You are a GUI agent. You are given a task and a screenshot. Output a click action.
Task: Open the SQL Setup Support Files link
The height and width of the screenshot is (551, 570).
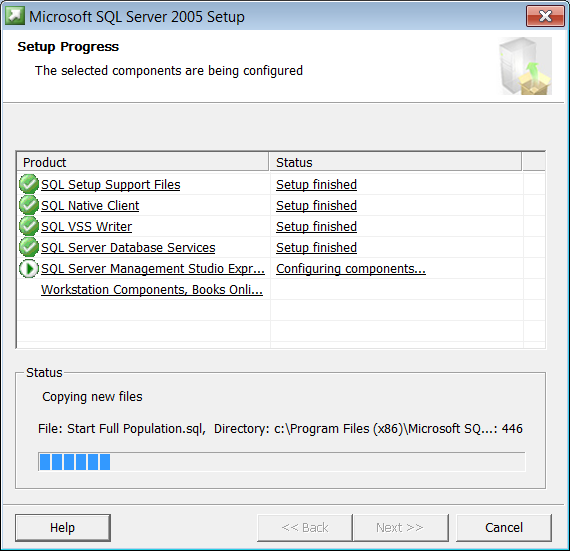[111, 185]
